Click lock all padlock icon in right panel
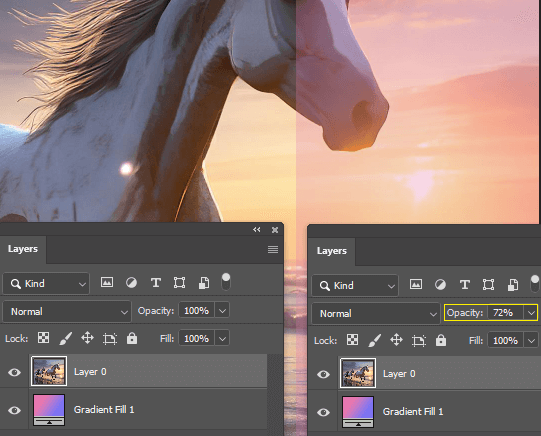The height and width of the screenshot is (436, 541). pos(441,340)
